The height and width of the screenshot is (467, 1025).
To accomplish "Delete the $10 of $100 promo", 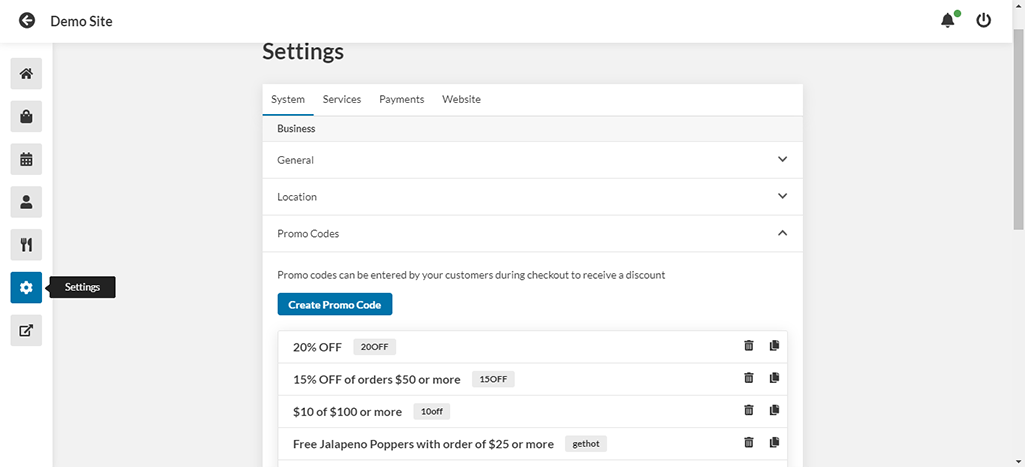I will pyautogui.click(x=749, y=410).
